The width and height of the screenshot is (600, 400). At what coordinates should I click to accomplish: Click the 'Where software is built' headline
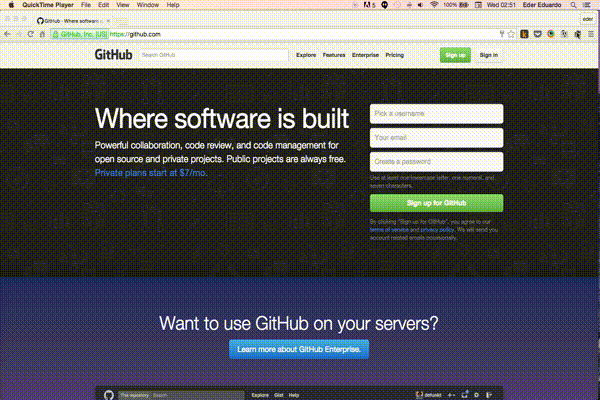click(x=222, y=118)
